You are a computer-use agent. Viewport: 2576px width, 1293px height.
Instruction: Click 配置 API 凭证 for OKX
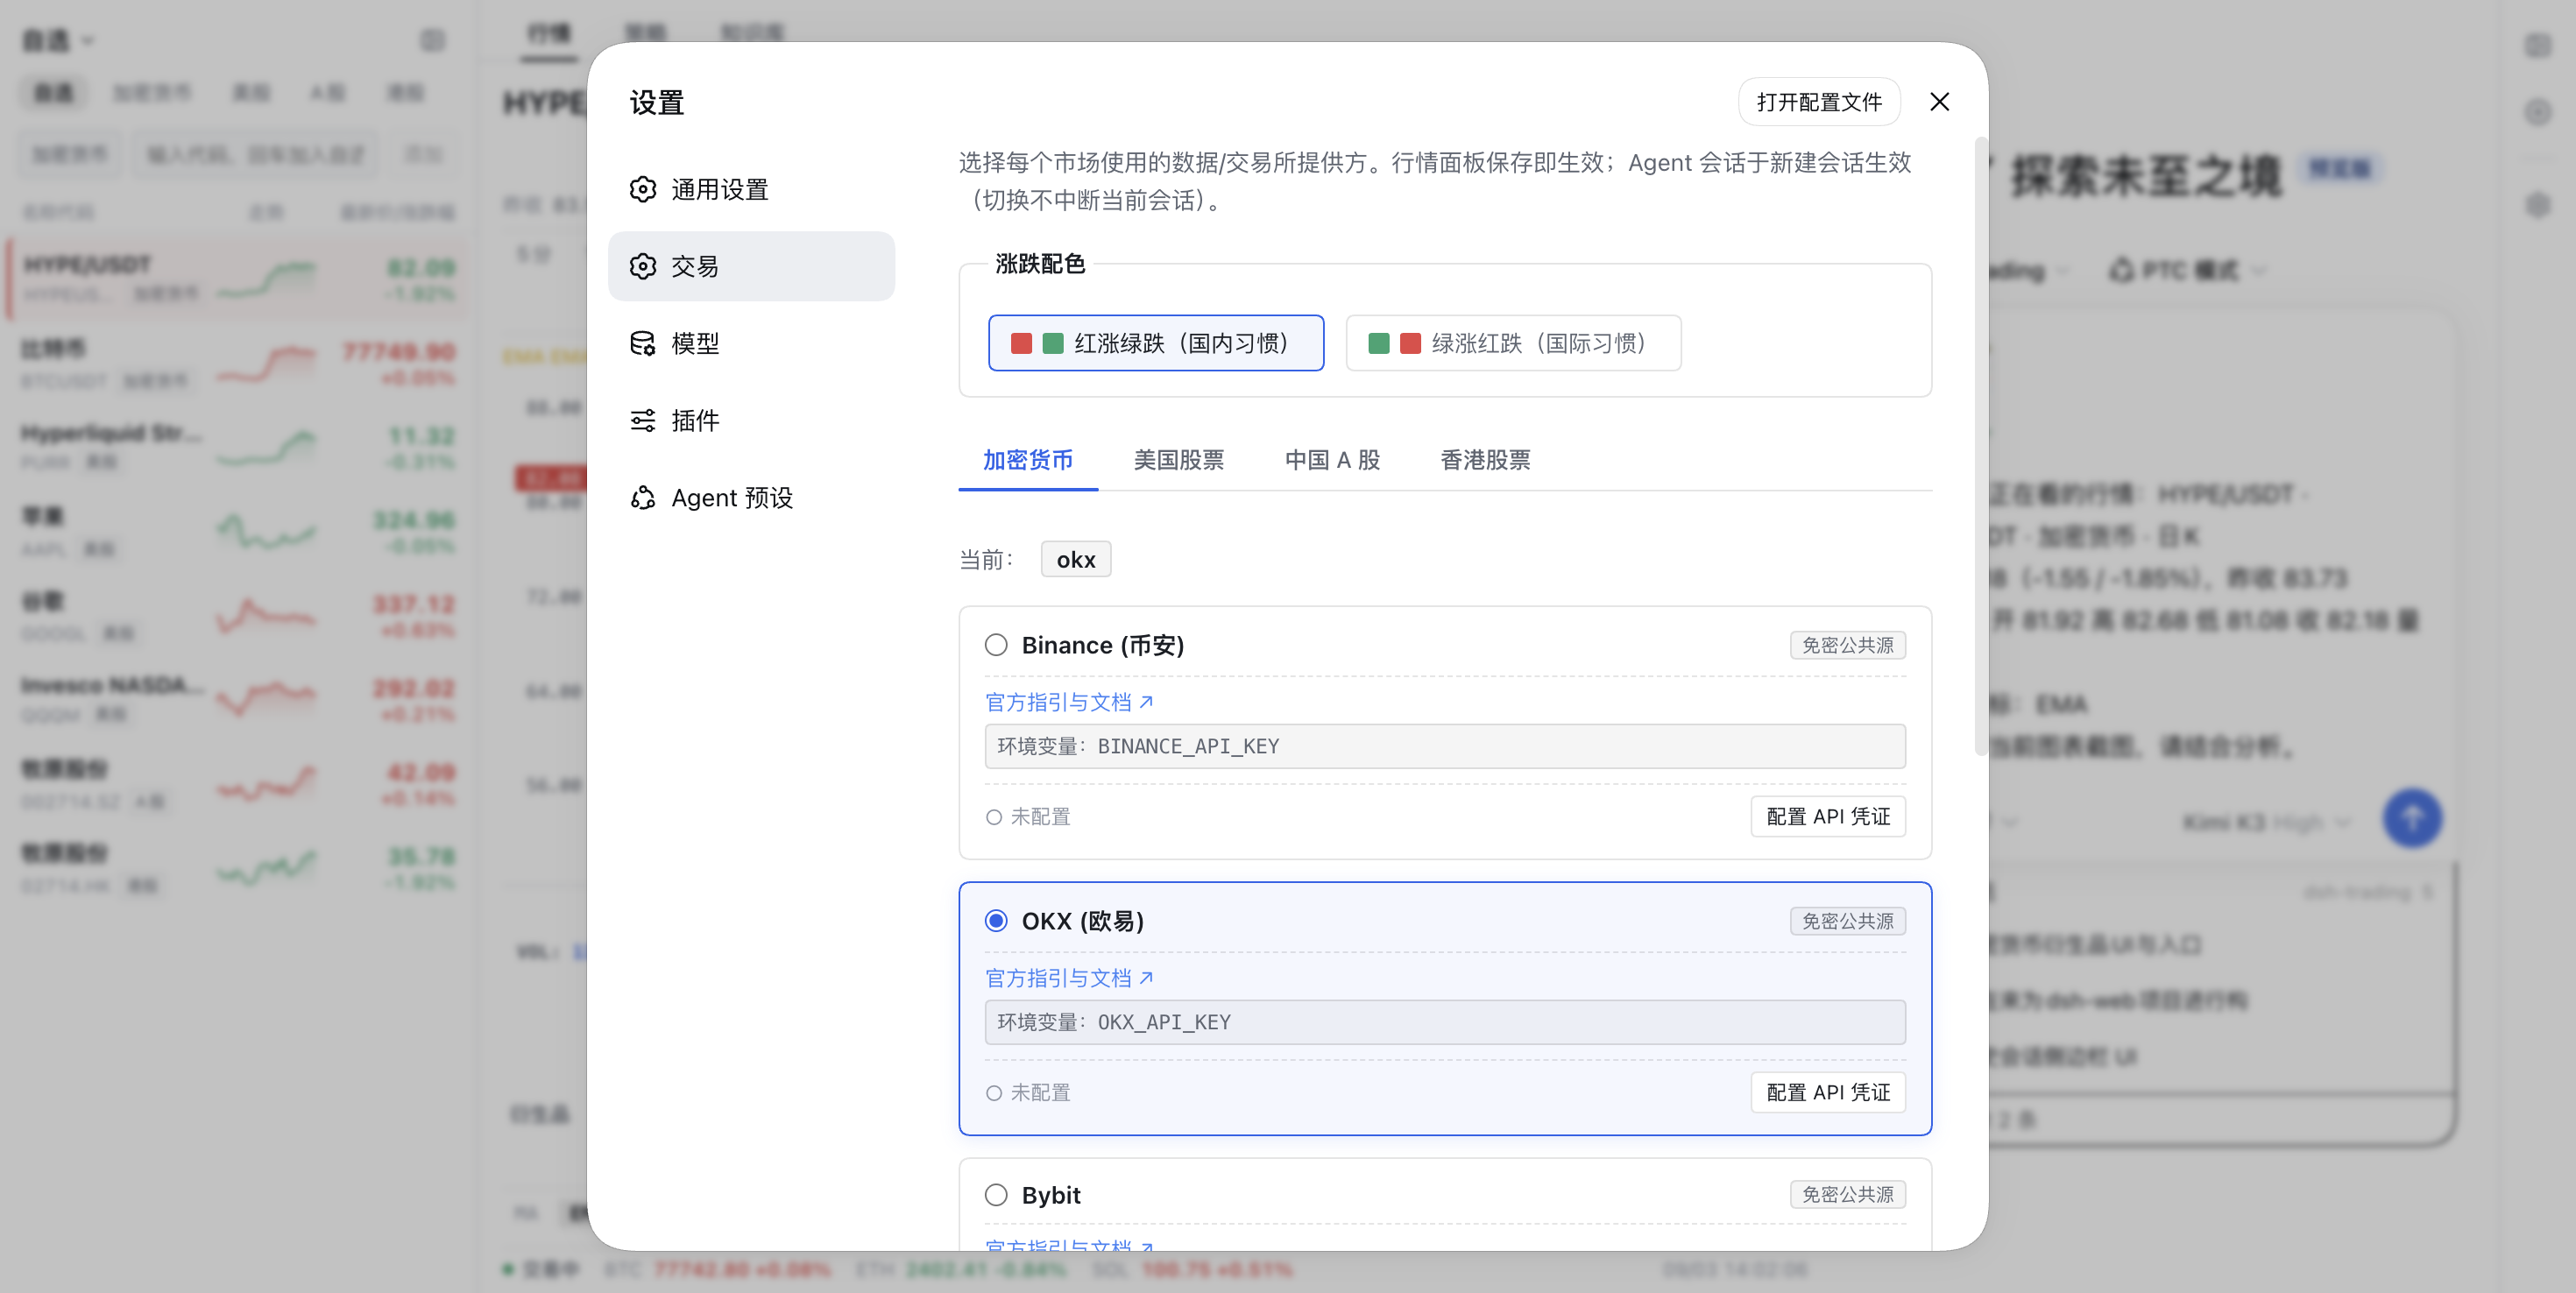[1828, 1092]
